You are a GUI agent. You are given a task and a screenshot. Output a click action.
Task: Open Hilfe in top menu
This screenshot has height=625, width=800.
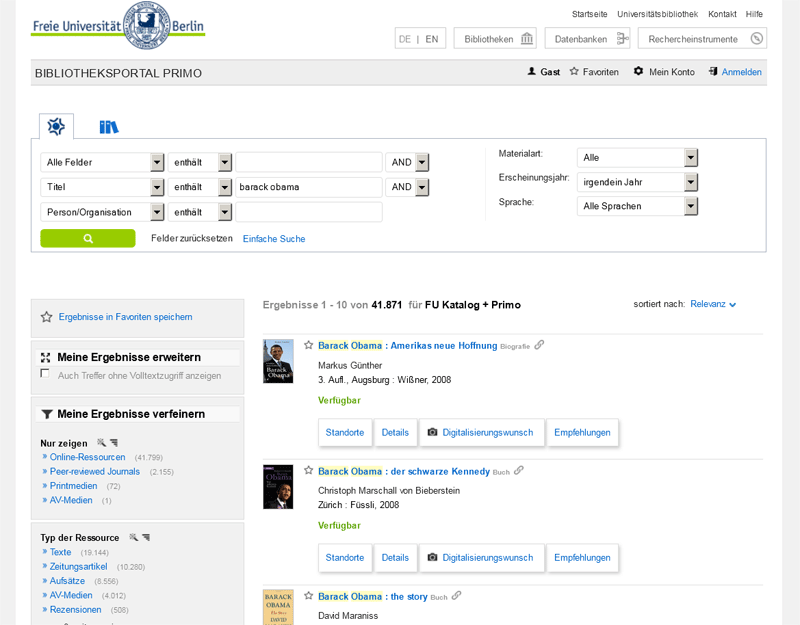tap(754, 14)
